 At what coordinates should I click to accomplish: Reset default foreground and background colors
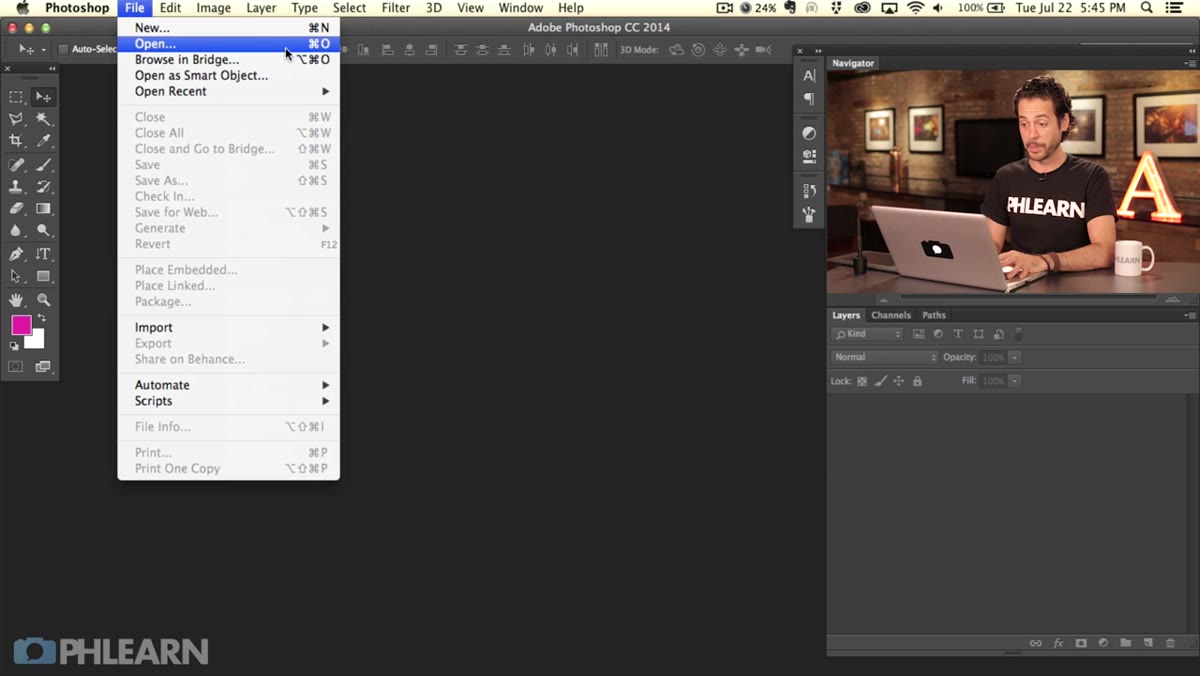(14, 346)
